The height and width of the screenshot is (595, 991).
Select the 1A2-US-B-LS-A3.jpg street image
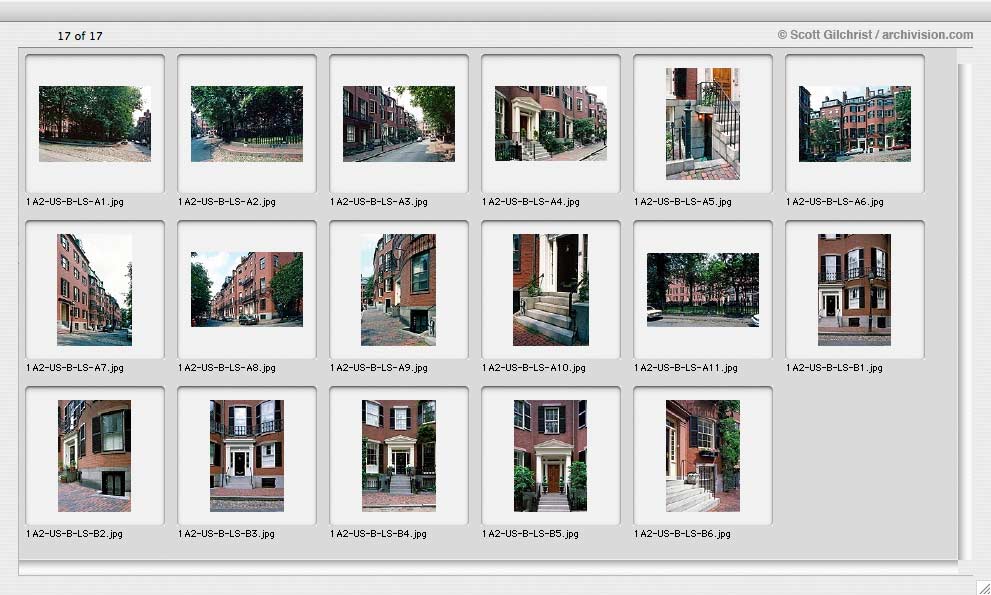click(x=399, y=124)
